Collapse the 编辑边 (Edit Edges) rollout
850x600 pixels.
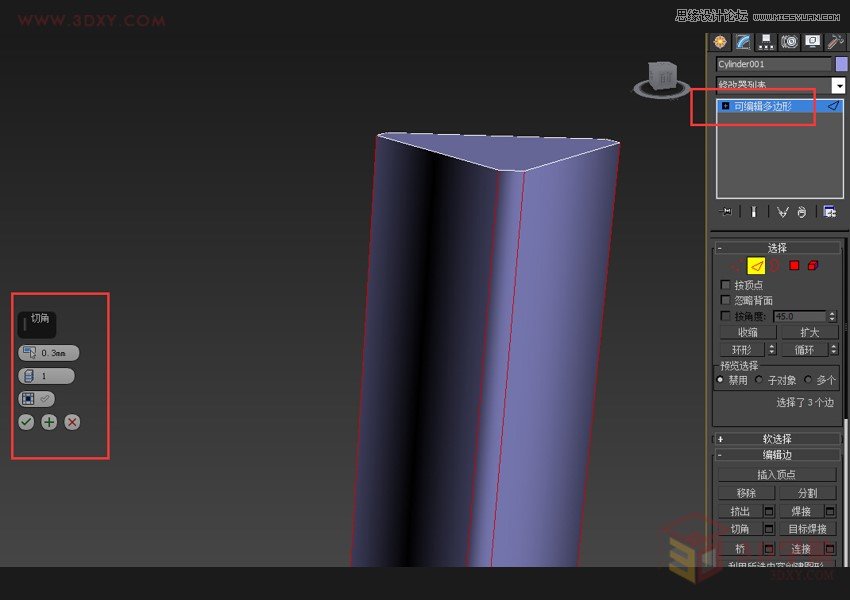click(x=775, y=455)
